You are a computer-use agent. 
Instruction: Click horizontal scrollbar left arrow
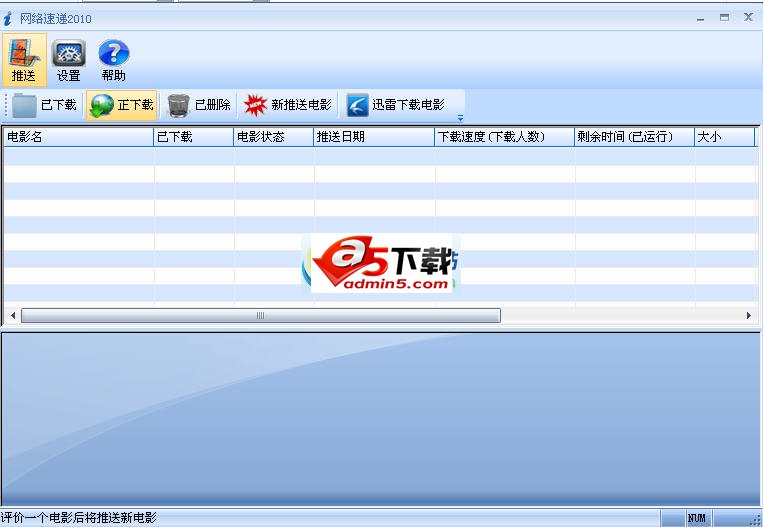tap(13, 315)
